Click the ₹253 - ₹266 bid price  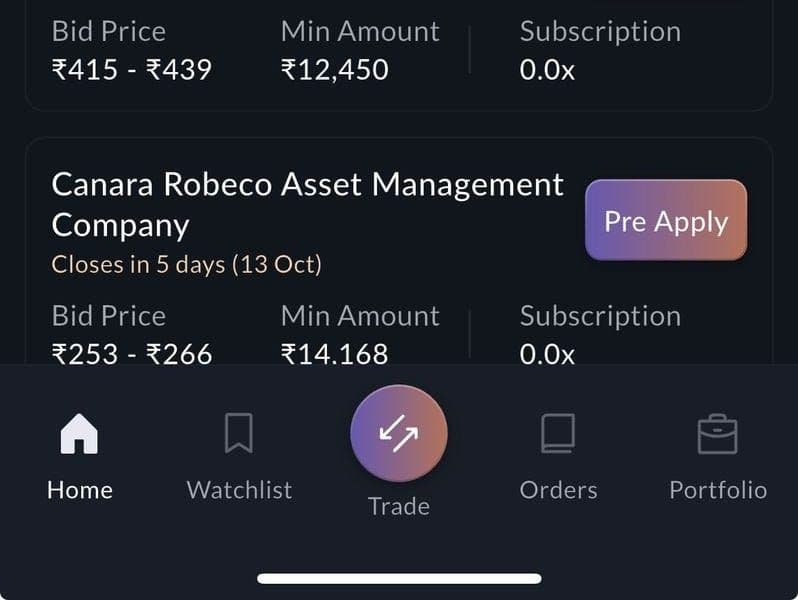point(132,353)
